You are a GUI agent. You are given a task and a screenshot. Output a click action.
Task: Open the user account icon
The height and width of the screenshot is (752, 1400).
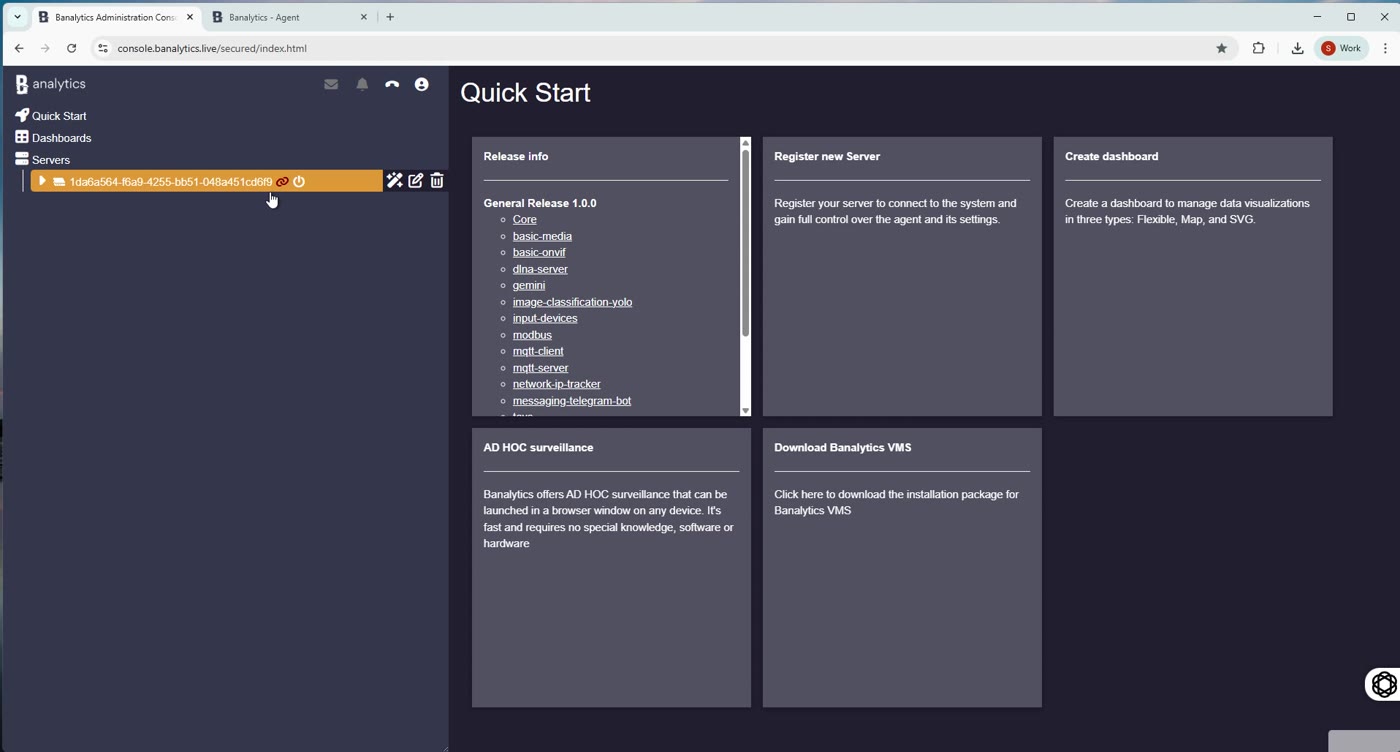point(422,85)
